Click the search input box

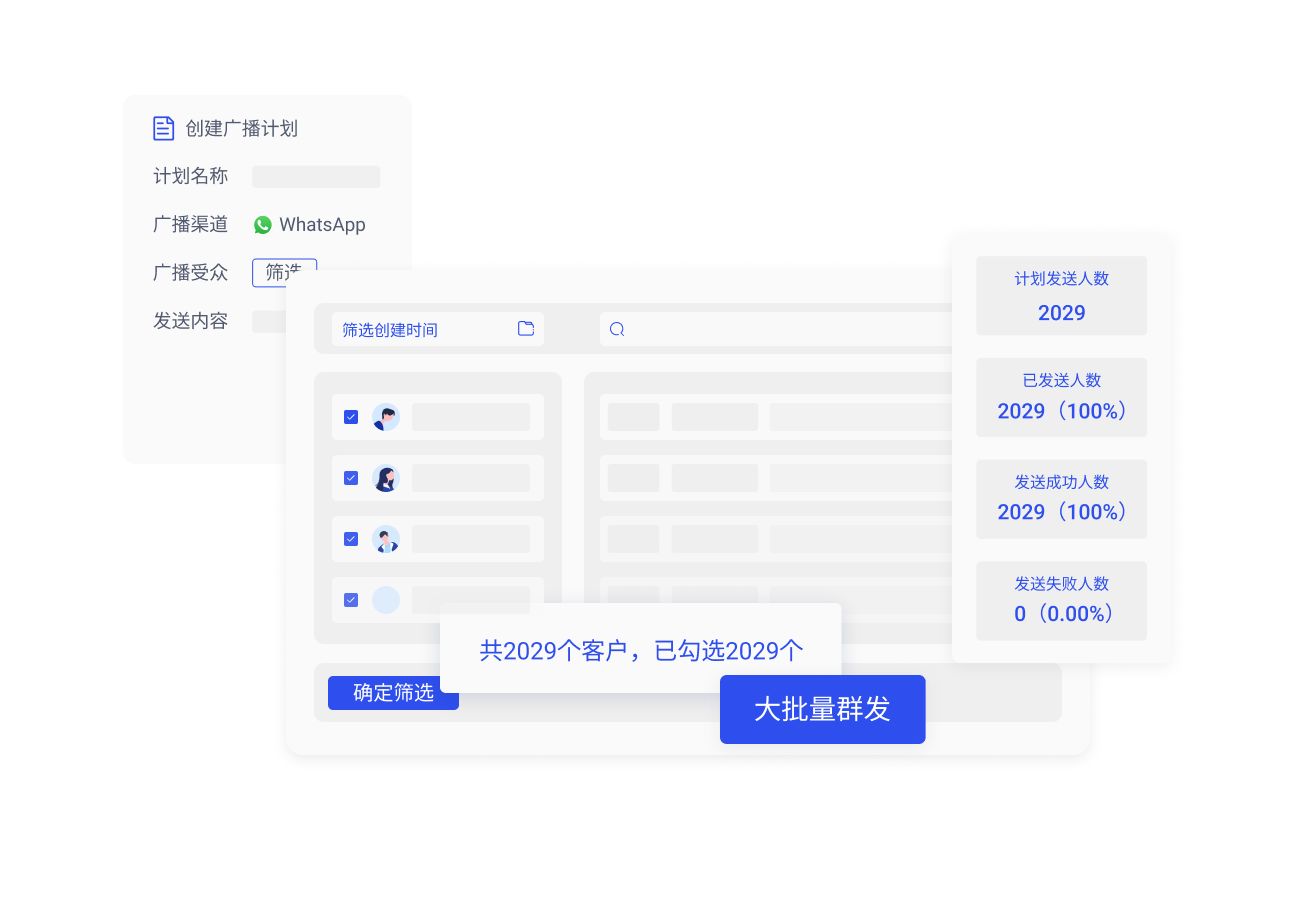[x=777, y=329]
